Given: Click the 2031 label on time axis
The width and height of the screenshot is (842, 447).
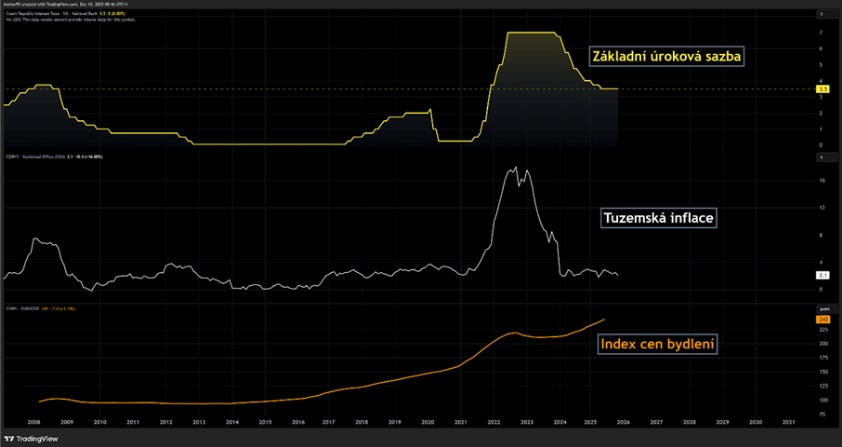Looking at the screenshot, I should pos(789,423).
